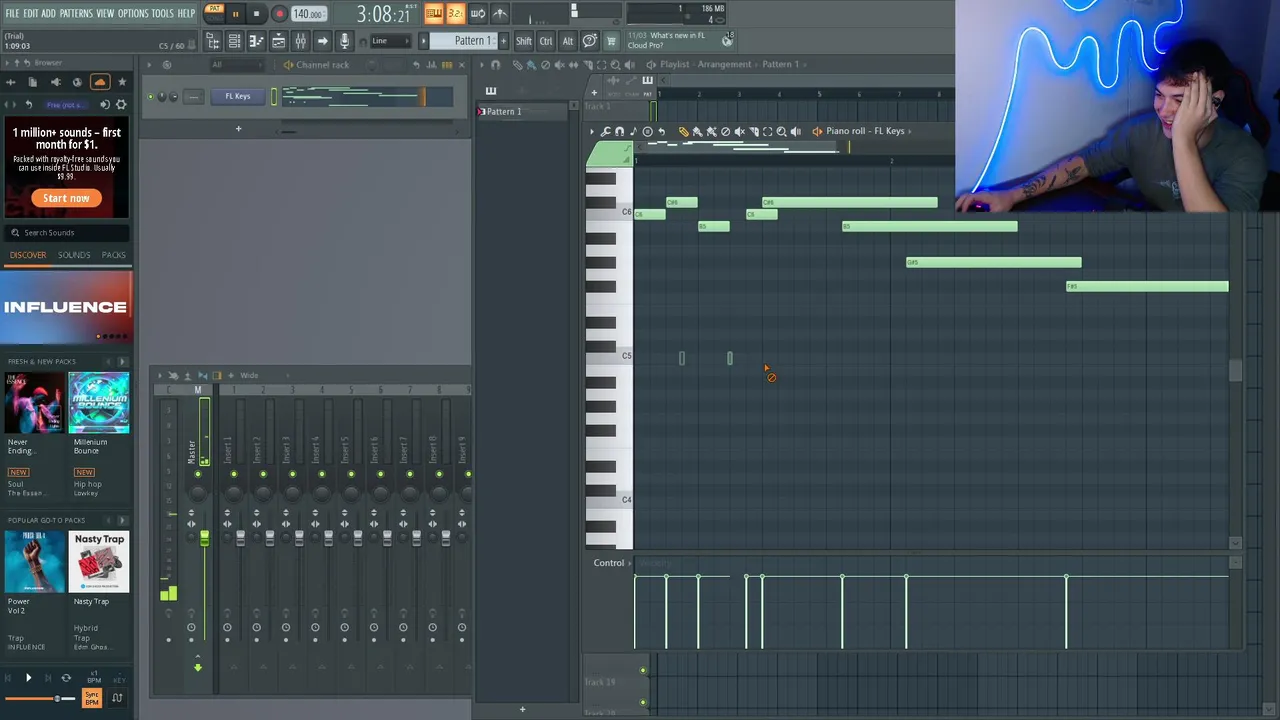Image resolution: width=1280 pixels, height=720 pixels.
Task: Switch to SOUNDS tab
Action: click(x=74, y=255)
